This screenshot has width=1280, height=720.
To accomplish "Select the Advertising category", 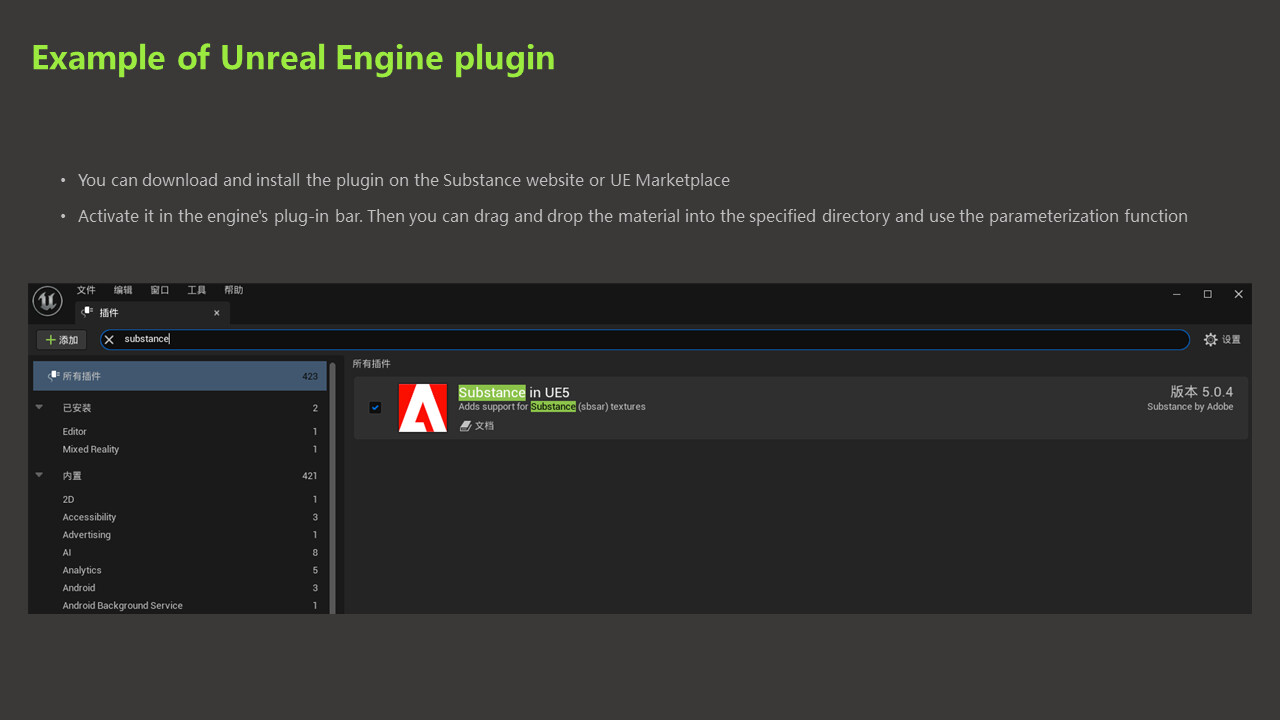I will pos(180,535).
